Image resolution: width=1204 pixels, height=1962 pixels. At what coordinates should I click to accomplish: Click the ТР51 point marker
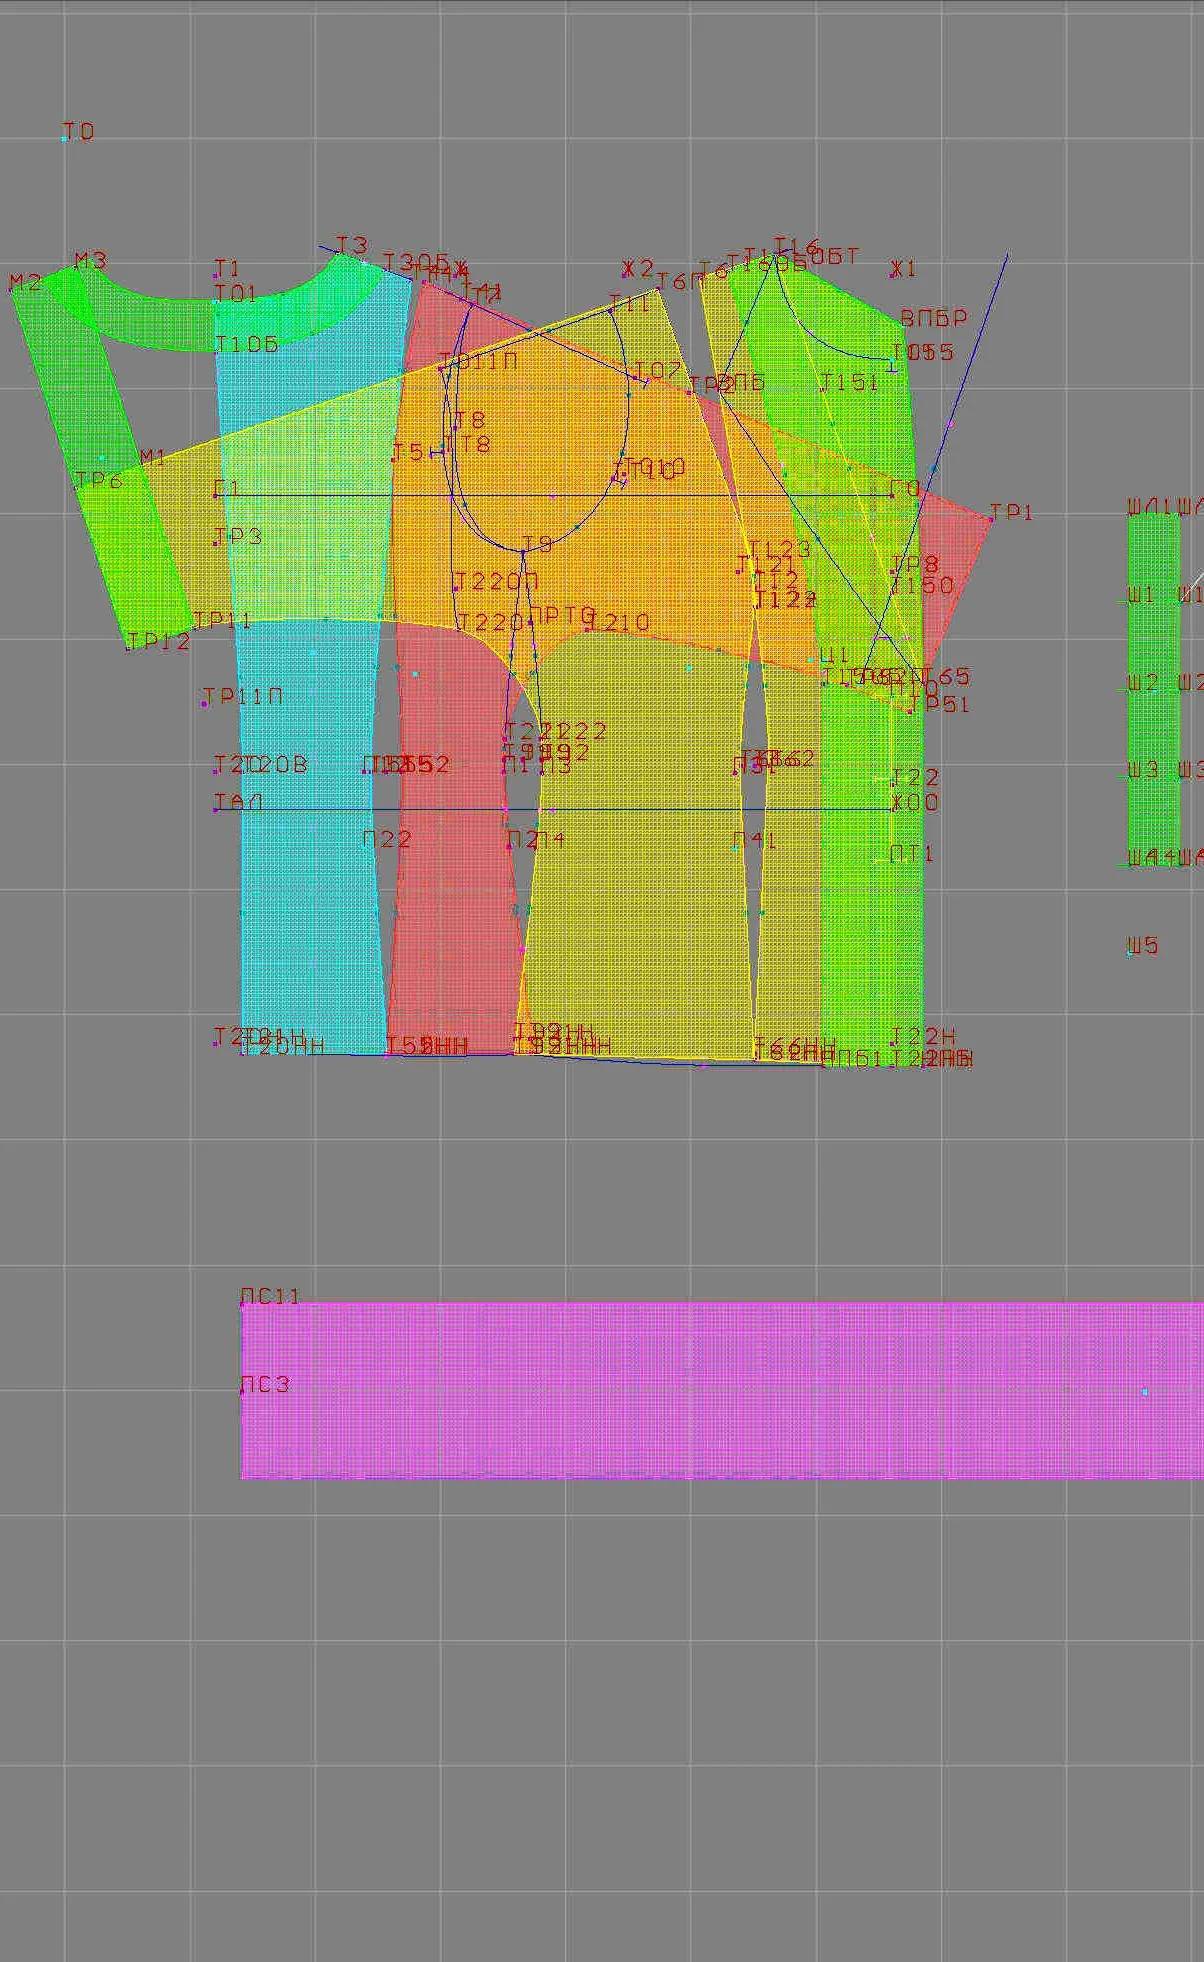[x=910, y=711]
